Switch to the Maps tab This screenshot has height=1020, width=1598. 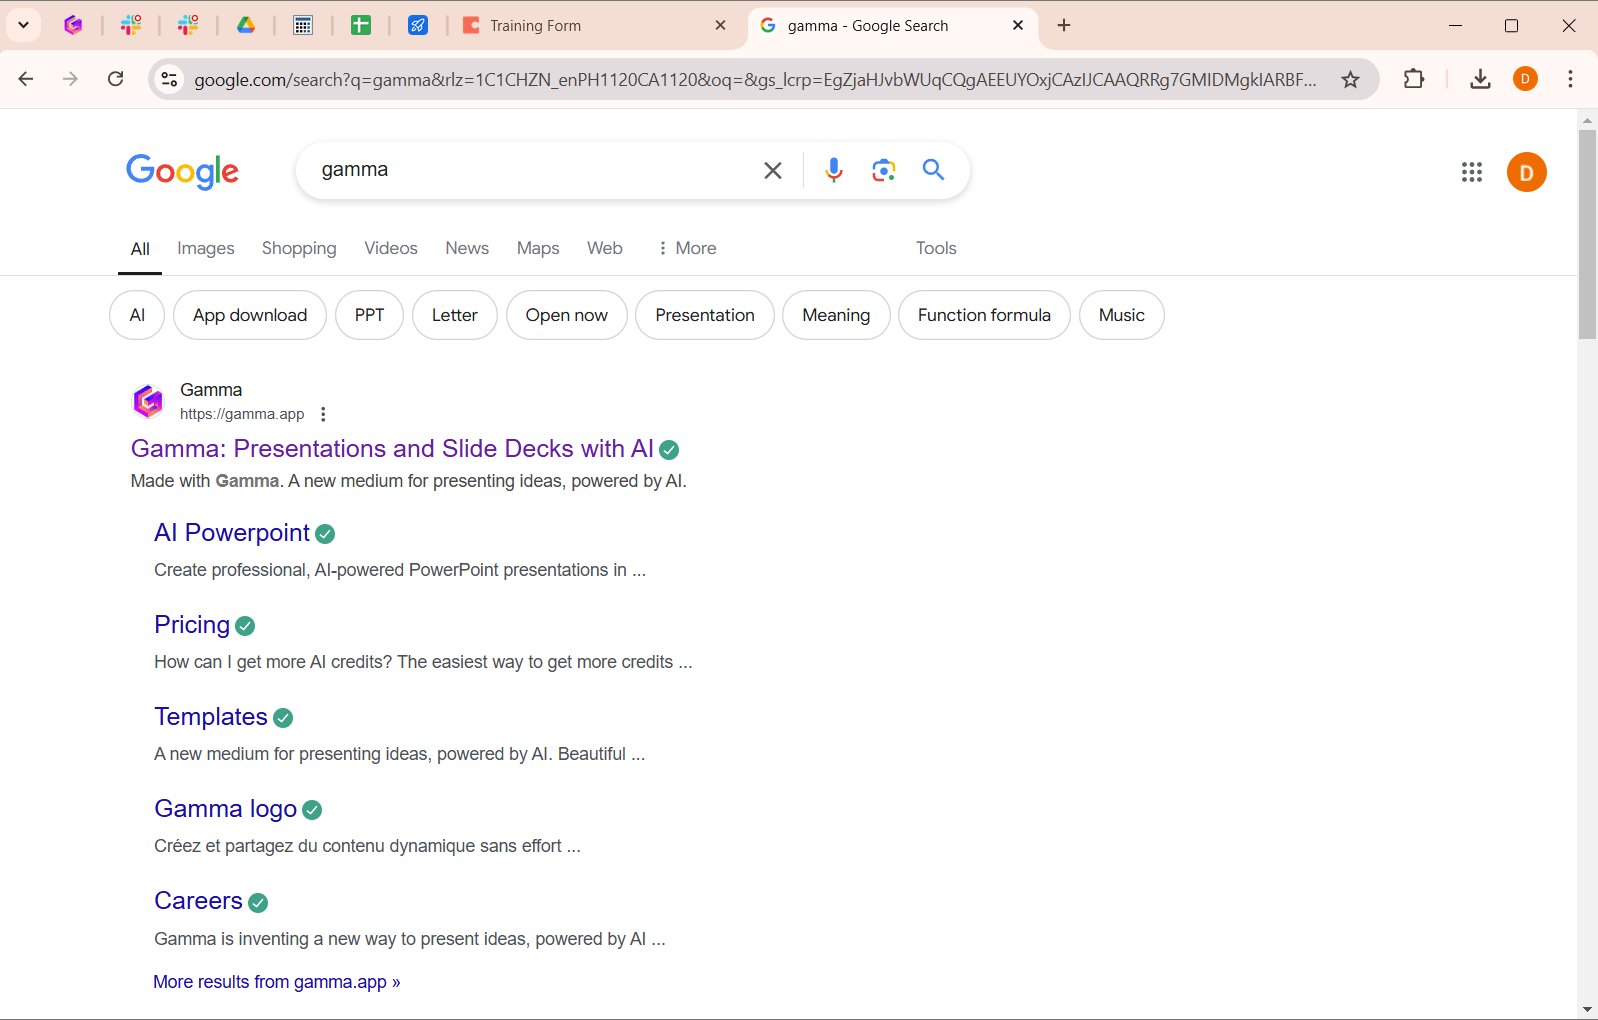(x=538, y=248)
